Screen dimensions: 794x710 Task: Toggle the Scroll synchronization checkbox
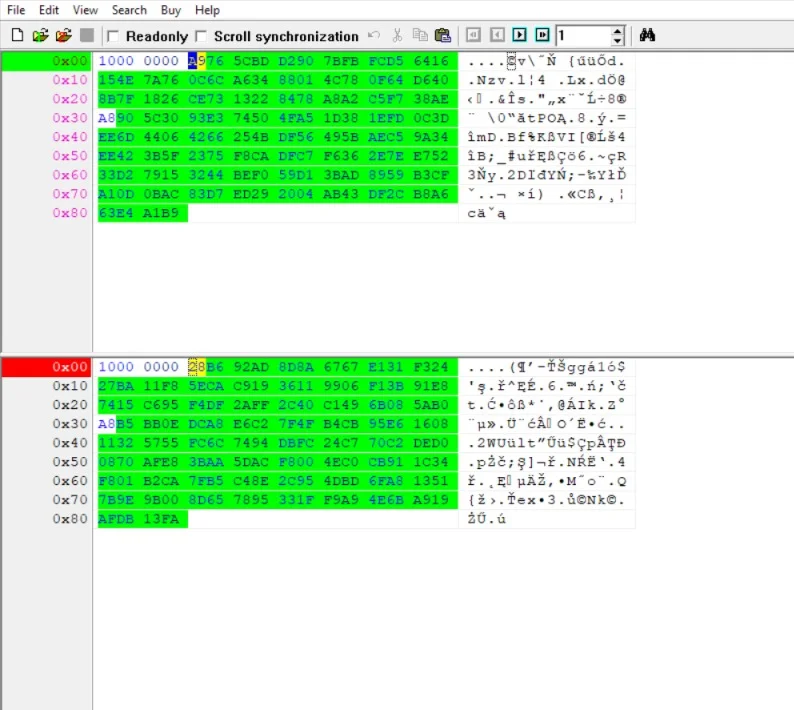[x=201, y=37]
